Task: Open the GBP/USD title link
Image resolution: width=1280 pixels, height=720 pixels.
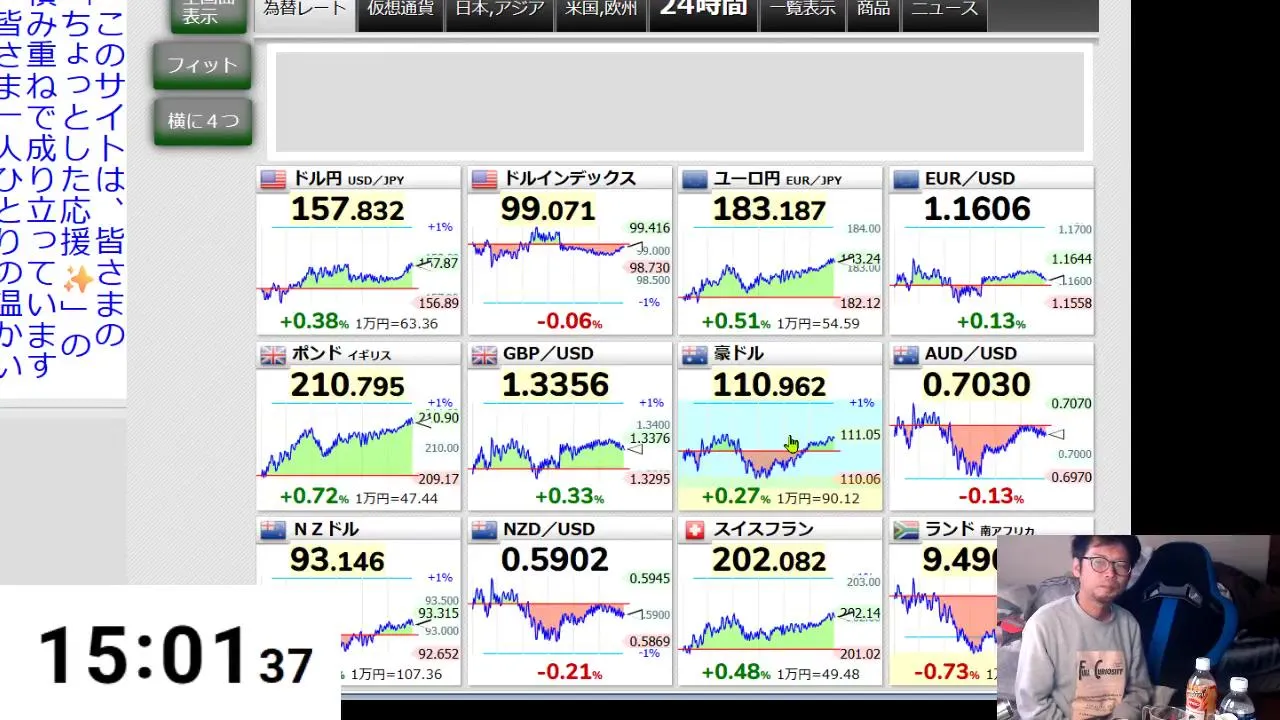Action: pyautogui.click(x=548, y=353)
